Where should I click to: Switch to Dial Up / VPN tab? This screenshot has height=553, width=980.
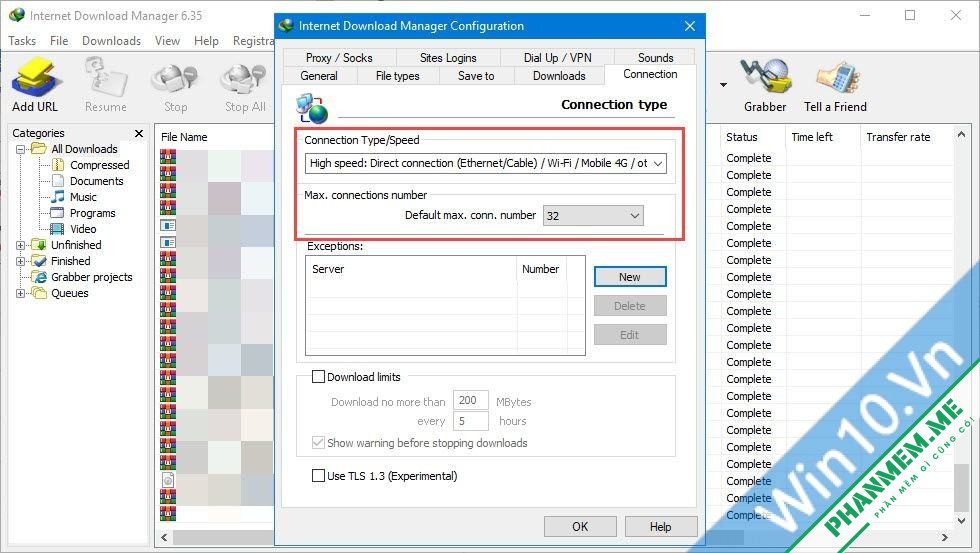558,57
